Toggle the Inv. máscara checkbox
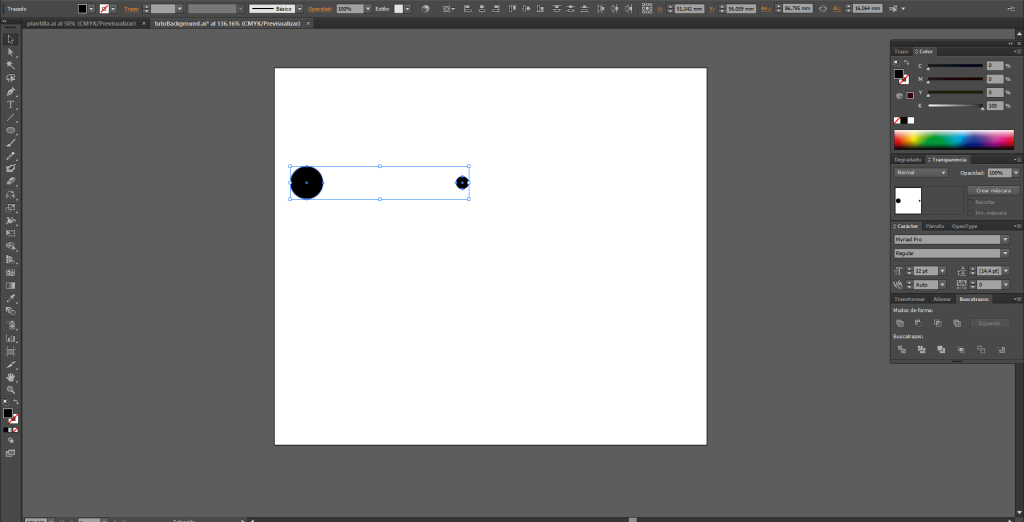Viewport: 1024px width, 522px height. click(x=970, y=213)
